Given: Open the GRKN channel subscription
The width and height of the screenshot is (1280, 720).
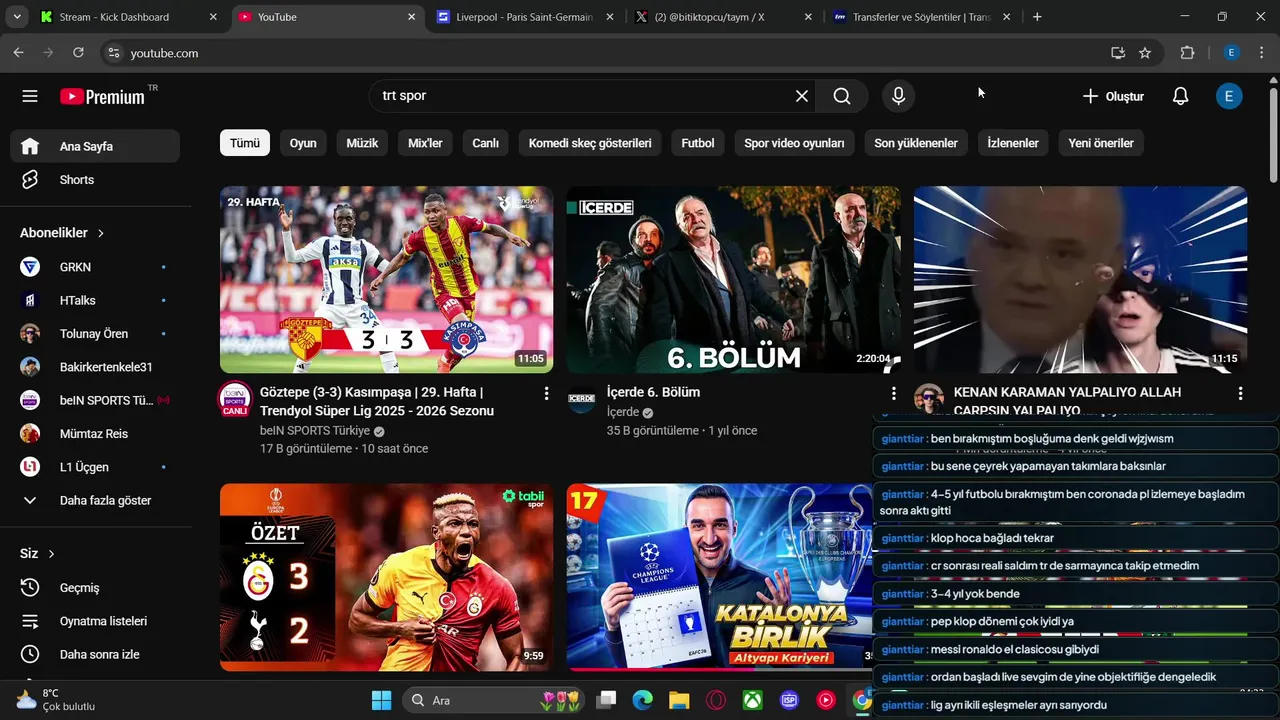Looking at the screenshot, I should tap(96, 267).
